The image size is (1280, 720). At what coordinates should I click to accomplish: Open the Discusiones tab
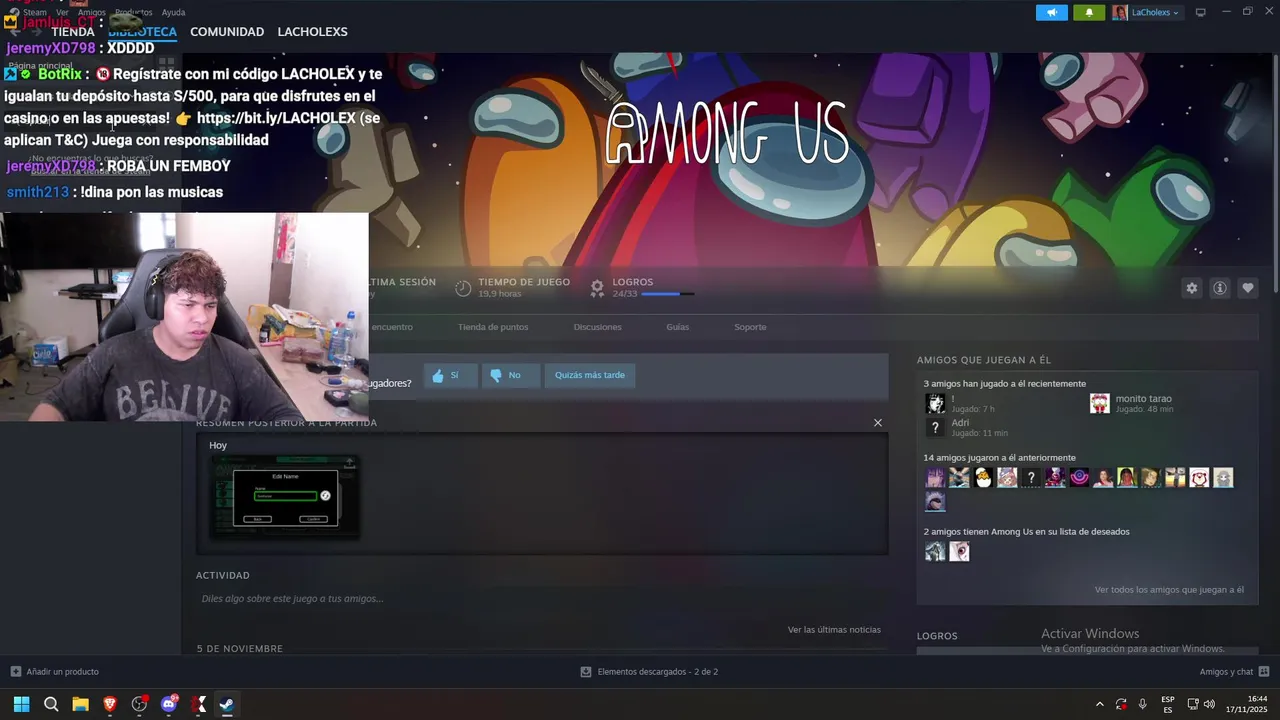tap(597, 327)
